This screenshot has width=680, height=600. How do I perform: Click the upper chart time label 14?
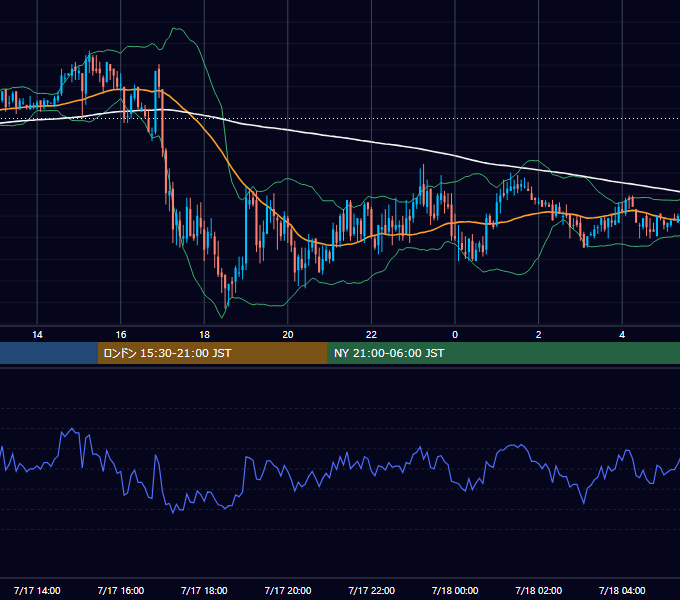37,335
